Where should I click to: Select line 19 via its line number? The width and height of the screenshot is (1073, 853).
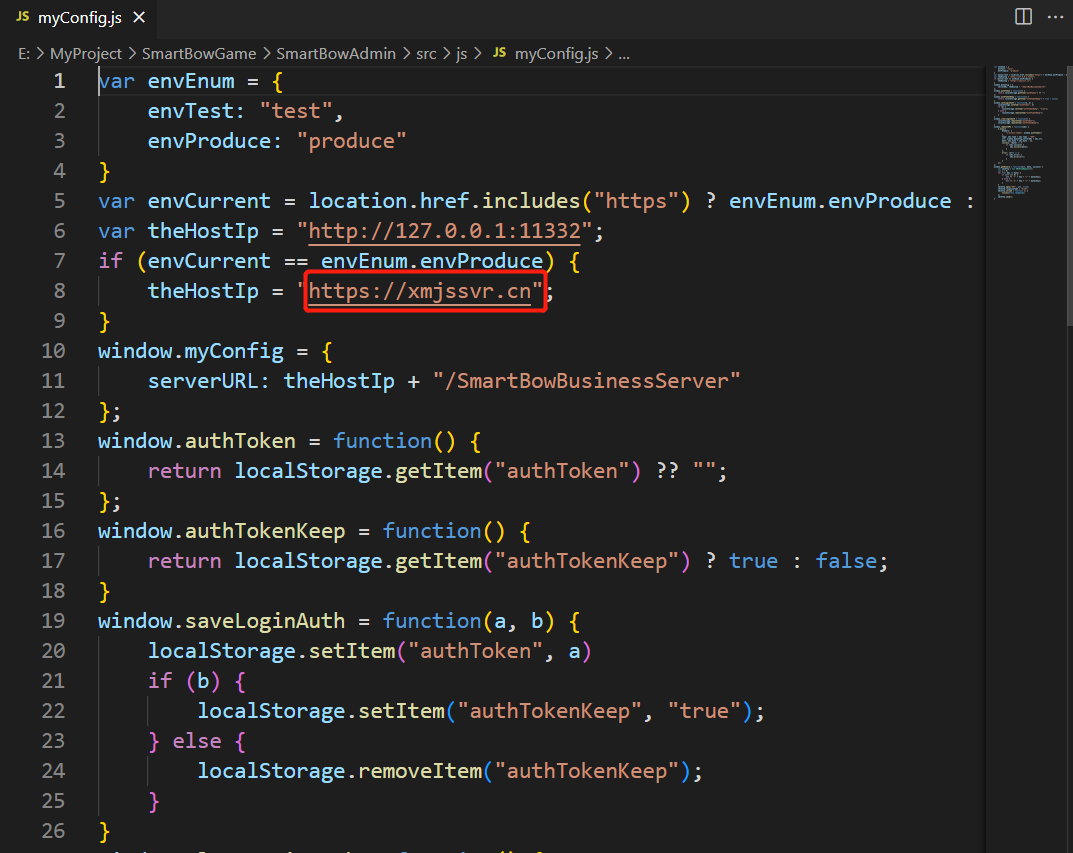point(53,621)
